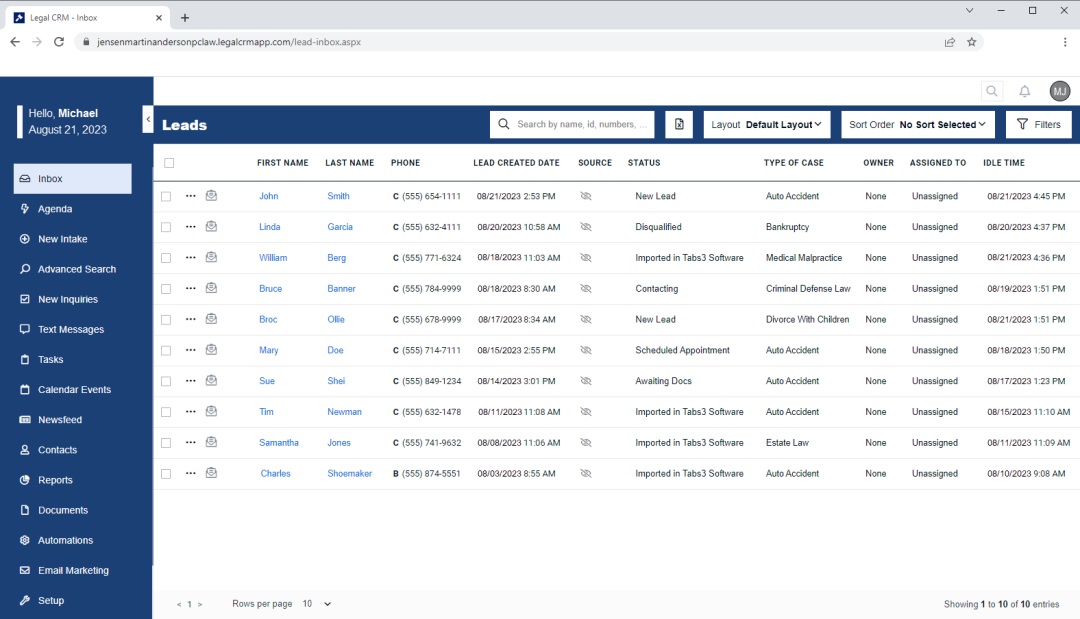Open the Layout dropdown
This screenshot has width=1080, height=619.
pos(766,124)
